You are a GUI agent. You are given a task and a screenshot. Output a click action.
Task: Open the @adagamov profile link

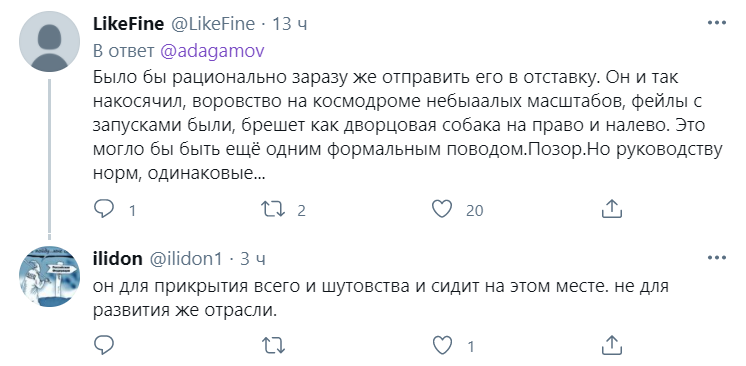pos(212,51)
